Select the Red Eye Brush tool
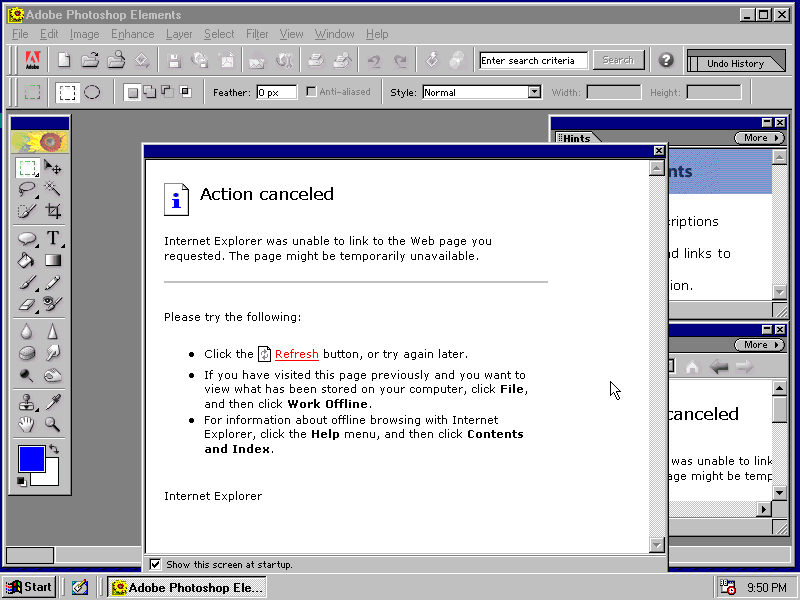 pos(53,304)
